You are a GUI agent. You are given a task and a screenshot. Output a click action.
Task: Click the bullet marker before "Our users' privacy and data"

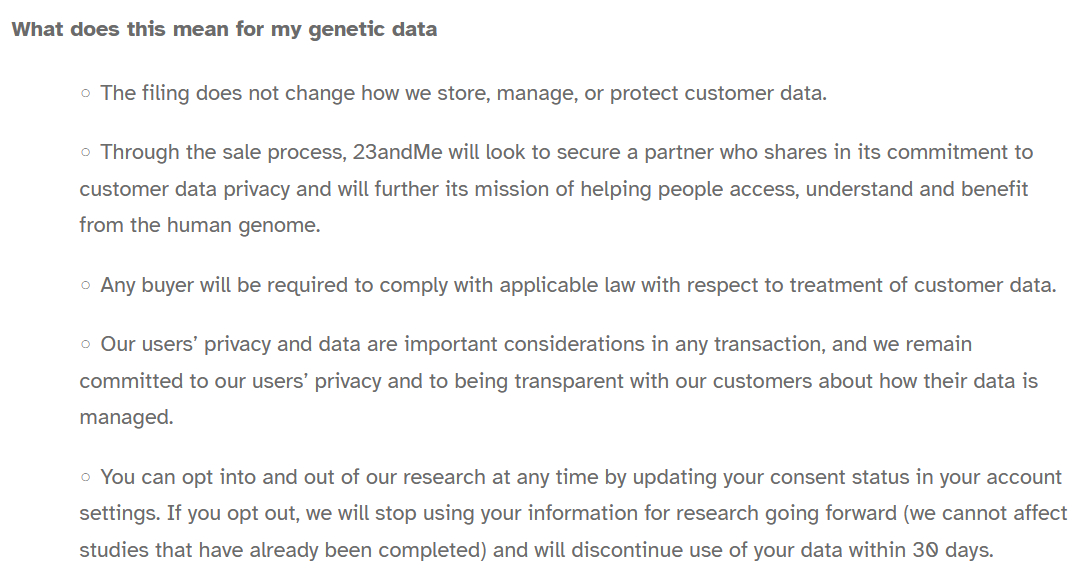(86, 345)
